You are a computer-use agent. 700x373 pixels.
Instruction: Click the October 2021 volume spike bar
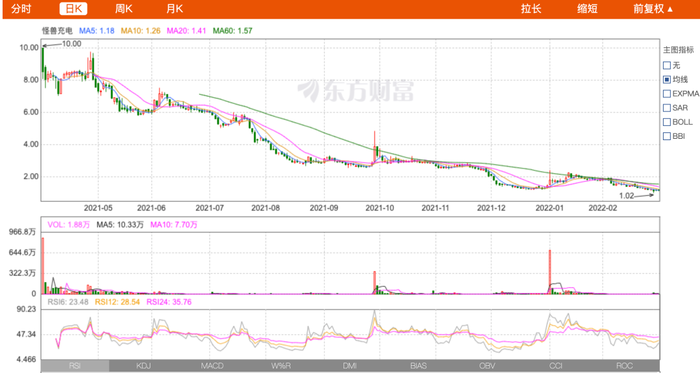click(375, 282)
